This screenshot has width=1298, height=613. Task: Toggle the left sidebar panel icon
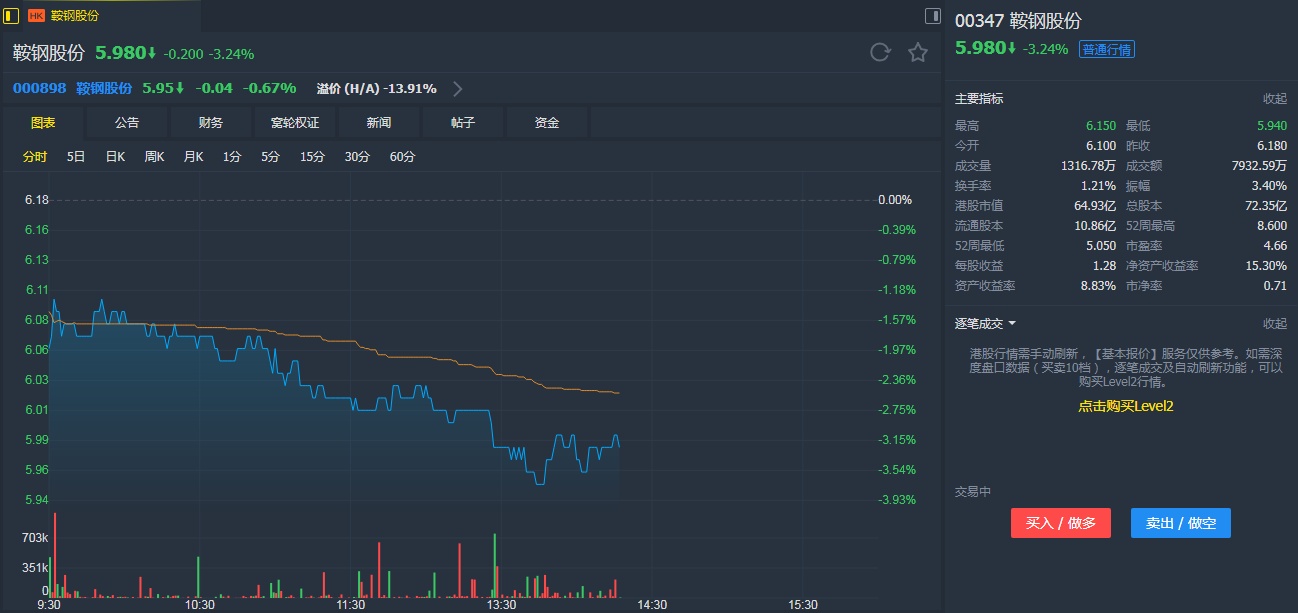pyautogui.click(x=11, y=16)
